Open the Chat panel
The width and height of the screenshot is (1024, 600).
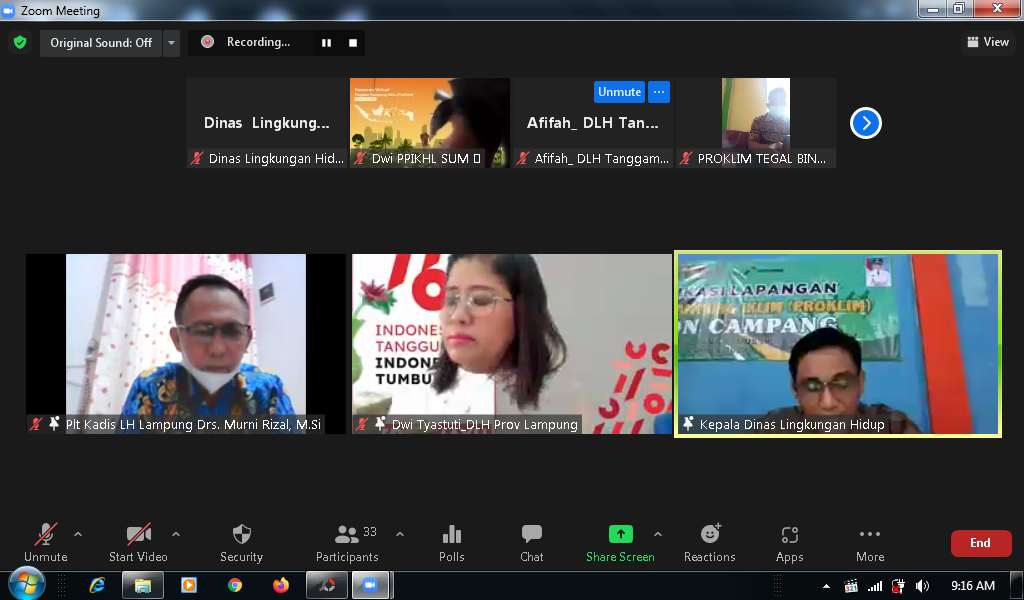(532, 543)
